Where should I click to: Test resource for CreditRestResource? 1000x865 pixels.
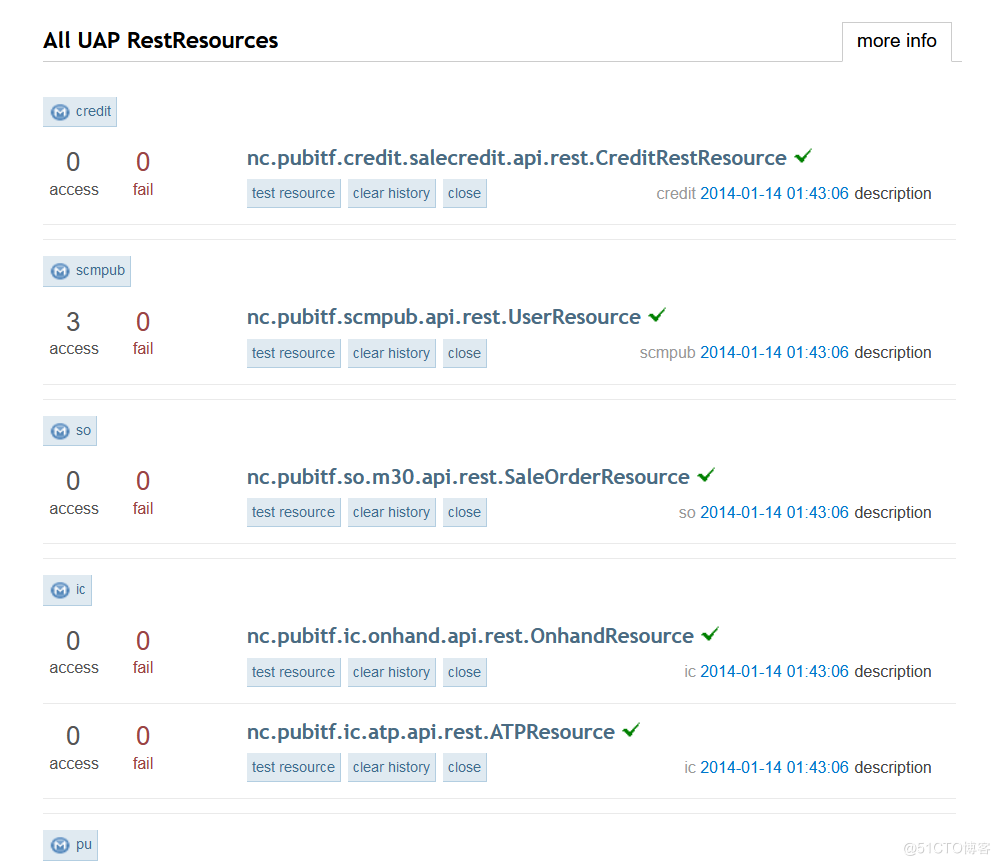point(293,194)
